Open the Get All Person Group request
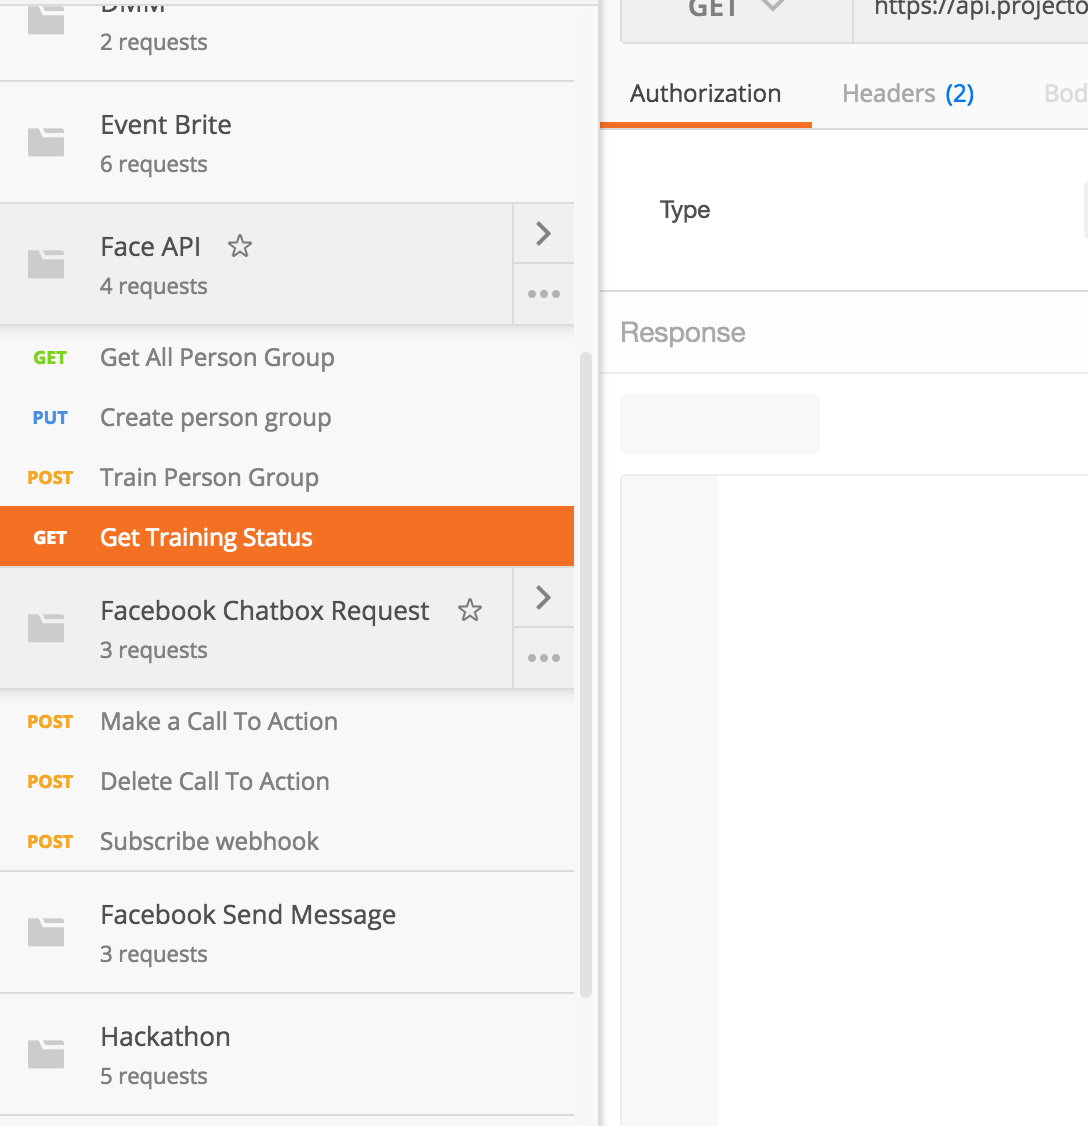The image size is (1088, 1126). click(x=217, y=358)
